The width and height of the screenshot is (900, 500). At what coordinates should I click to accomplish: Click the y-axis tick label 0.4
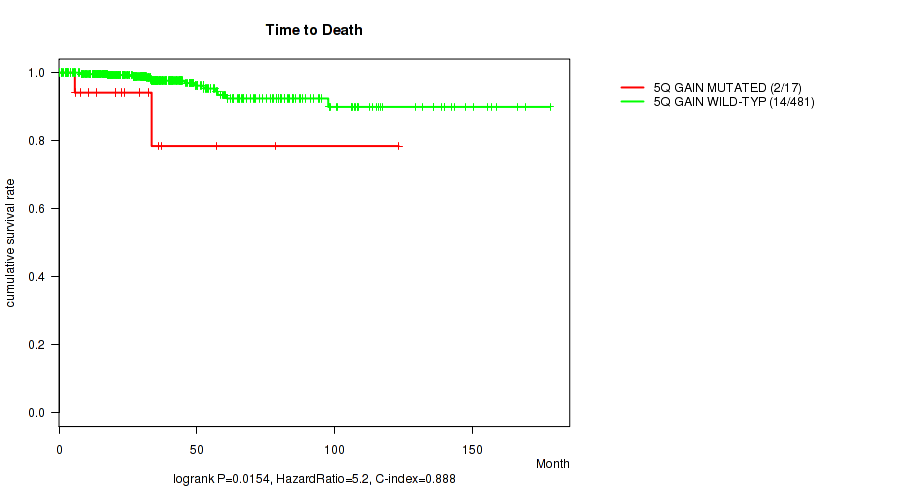tap(36, 276)
